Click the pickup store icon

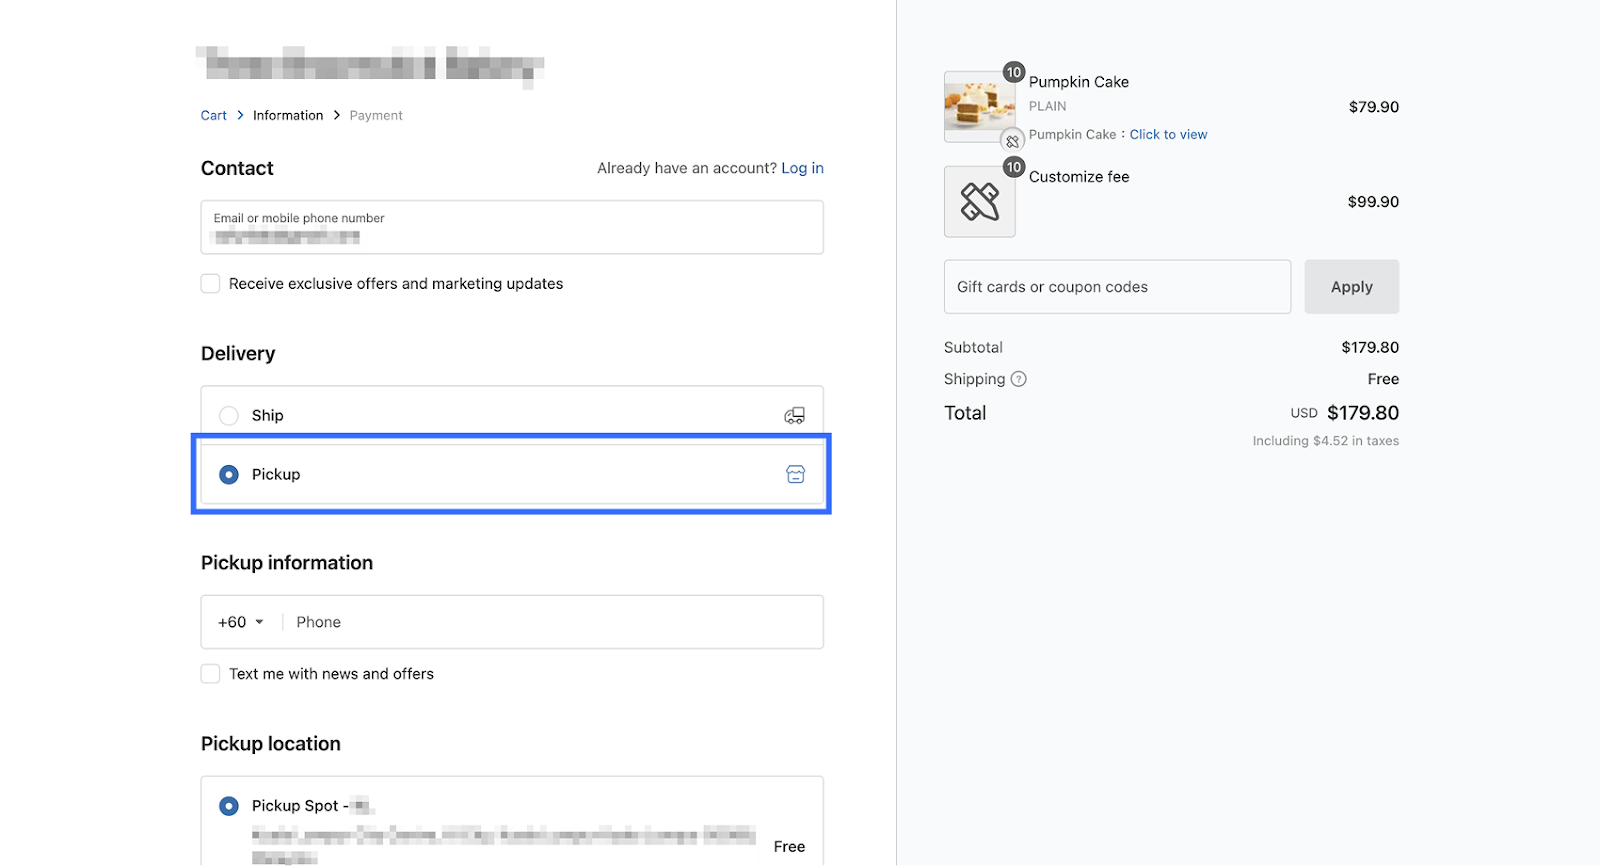coord(795,475)
